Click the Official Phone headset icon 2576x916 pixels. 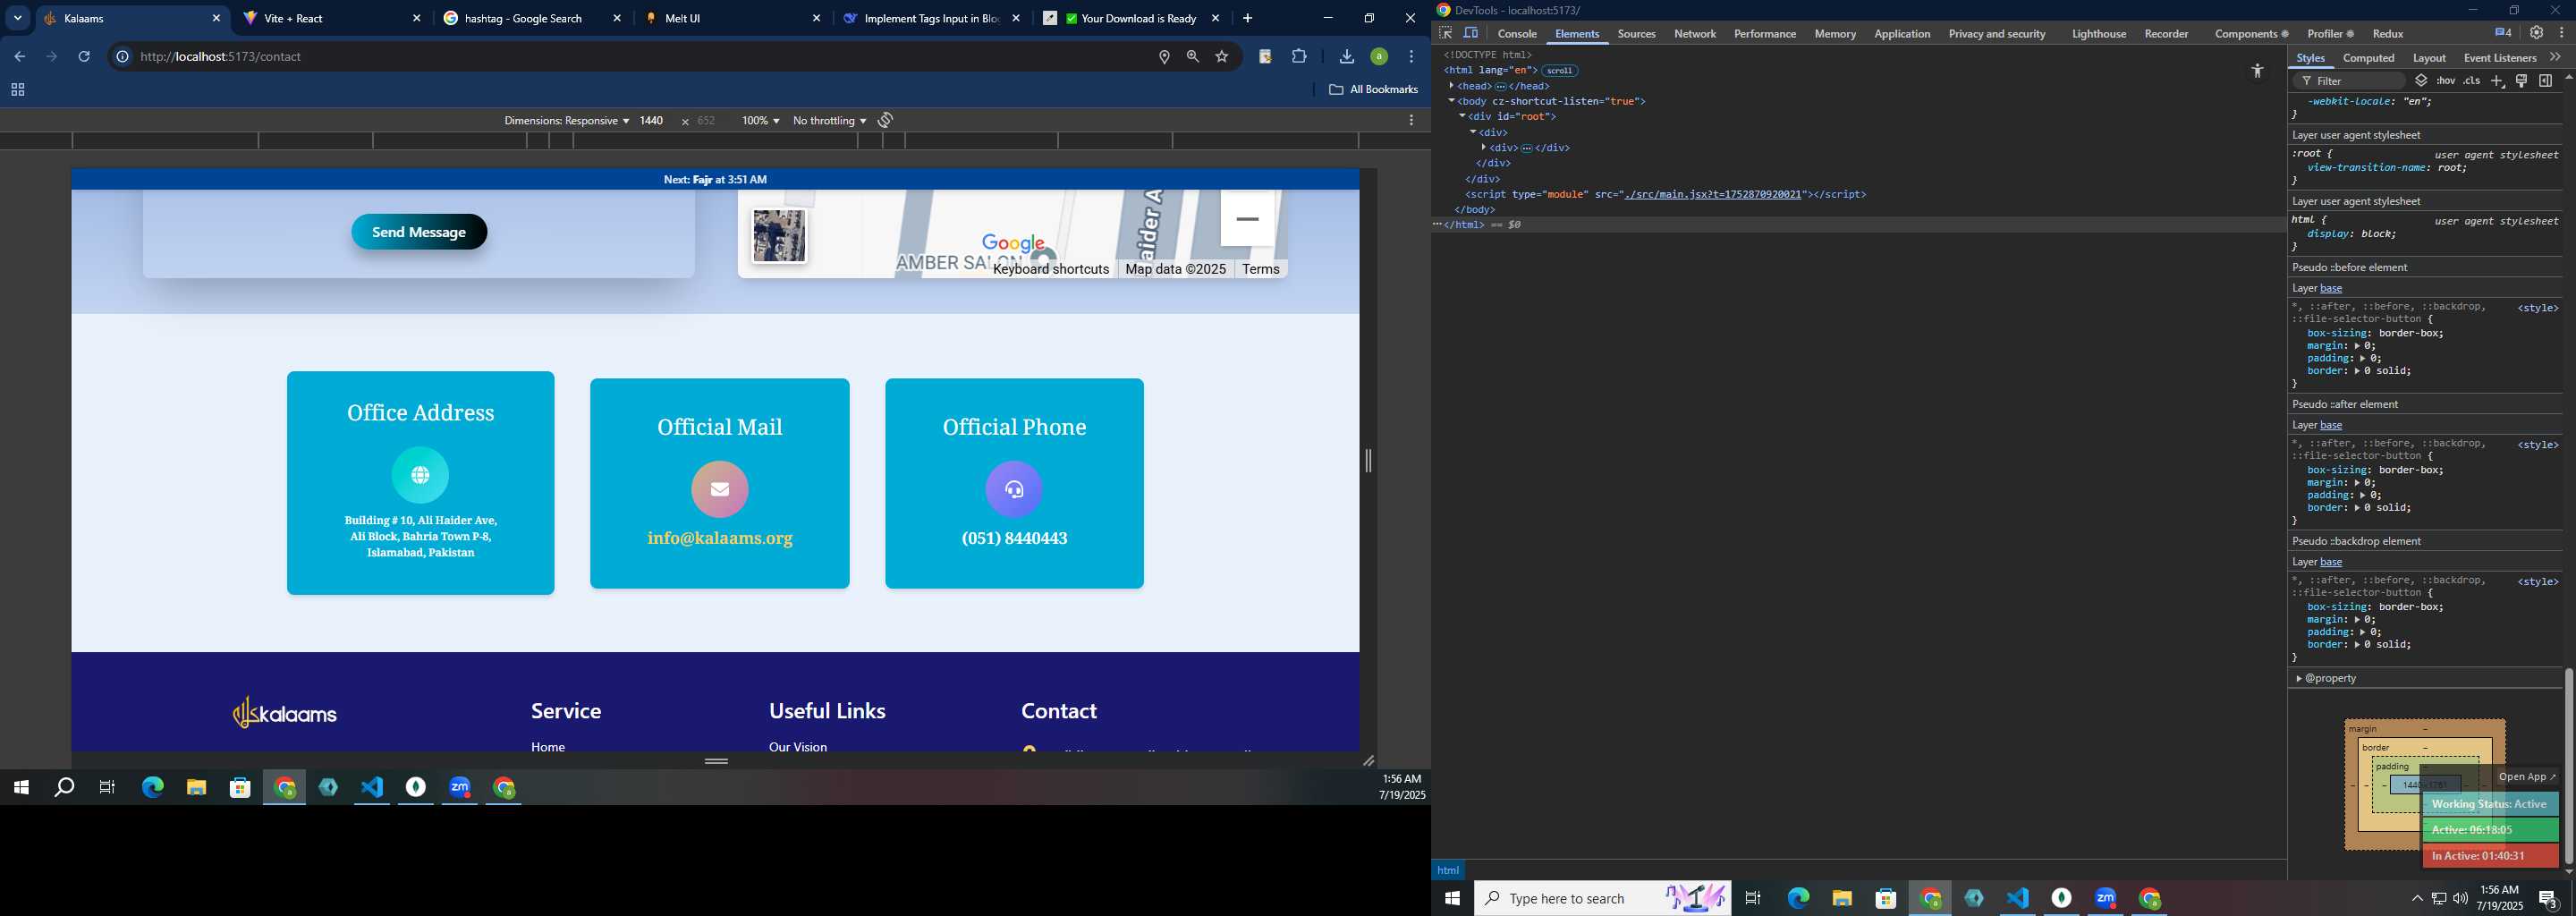coord(1014,489)
